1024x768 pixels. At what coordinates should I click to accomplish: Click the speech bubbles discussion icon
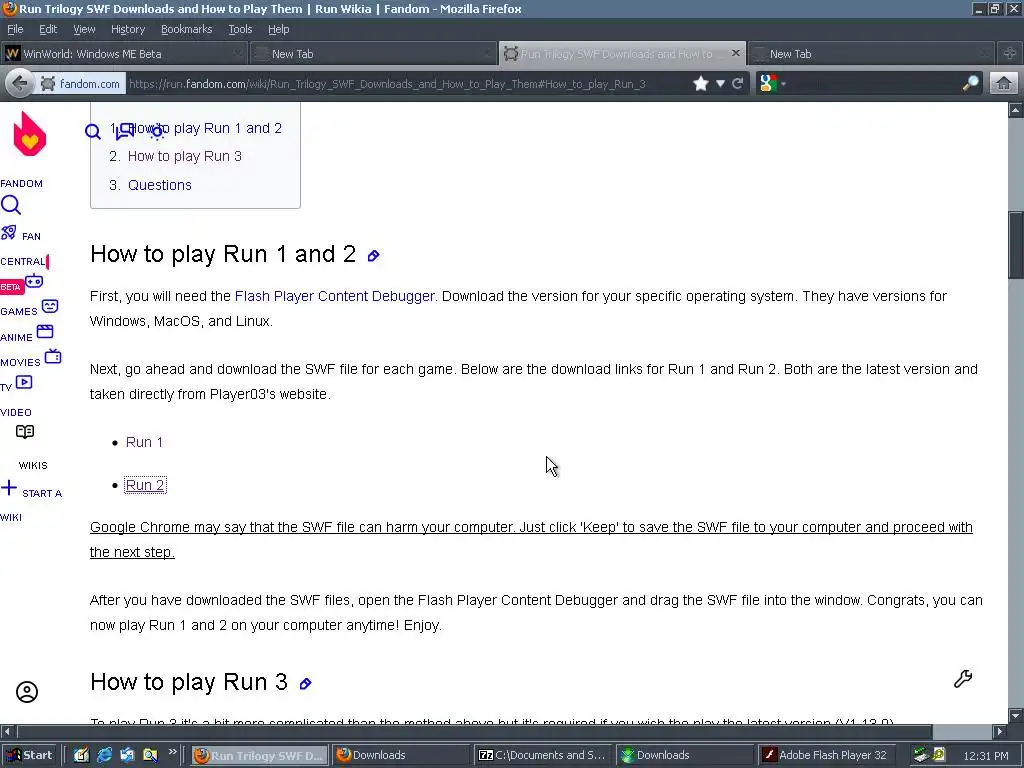[x=125, y=131]
